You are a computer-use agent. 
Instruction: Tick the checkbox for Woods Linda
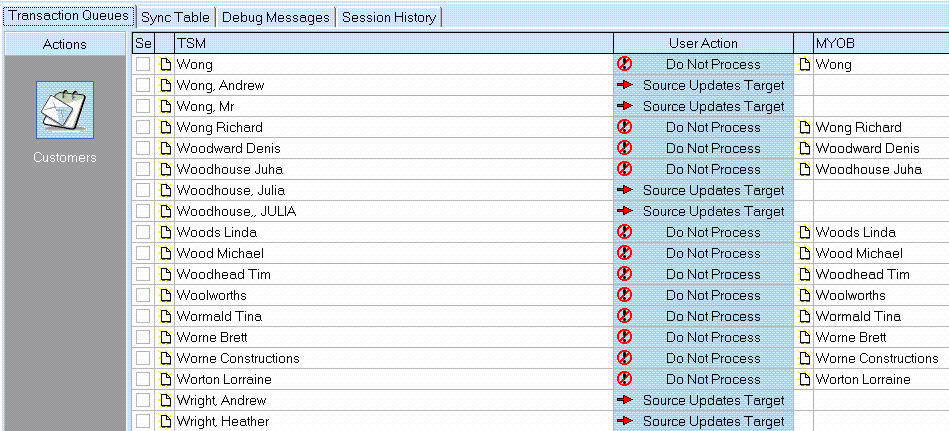(x=143, y=233)
